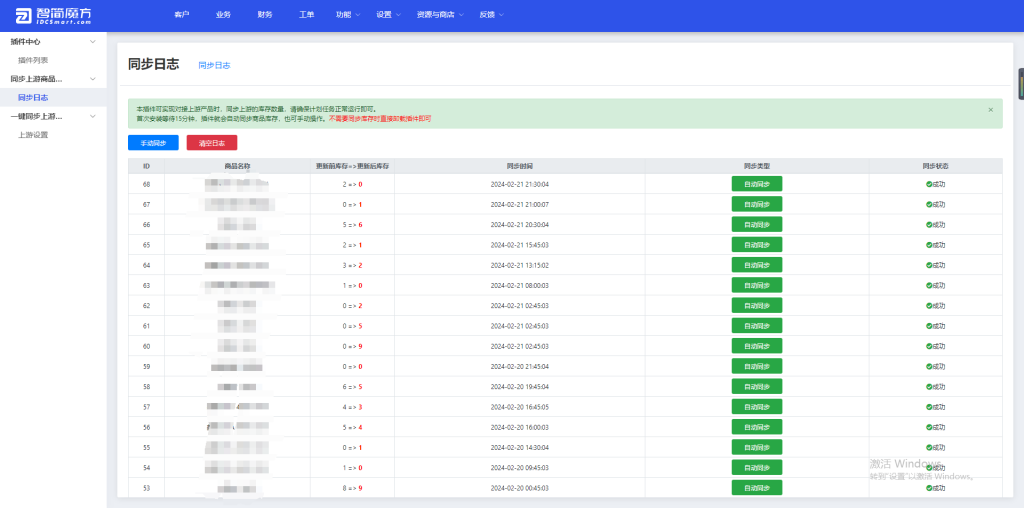This screenshot has width=1024, height=508.
Task: Click the 自动同步 button in row 57
Action: (x=756, y=407)
